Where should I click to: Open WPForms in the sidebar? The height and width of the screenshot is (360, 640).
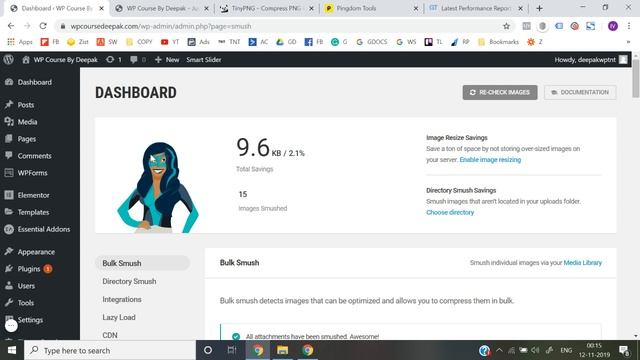coord(32,173)
